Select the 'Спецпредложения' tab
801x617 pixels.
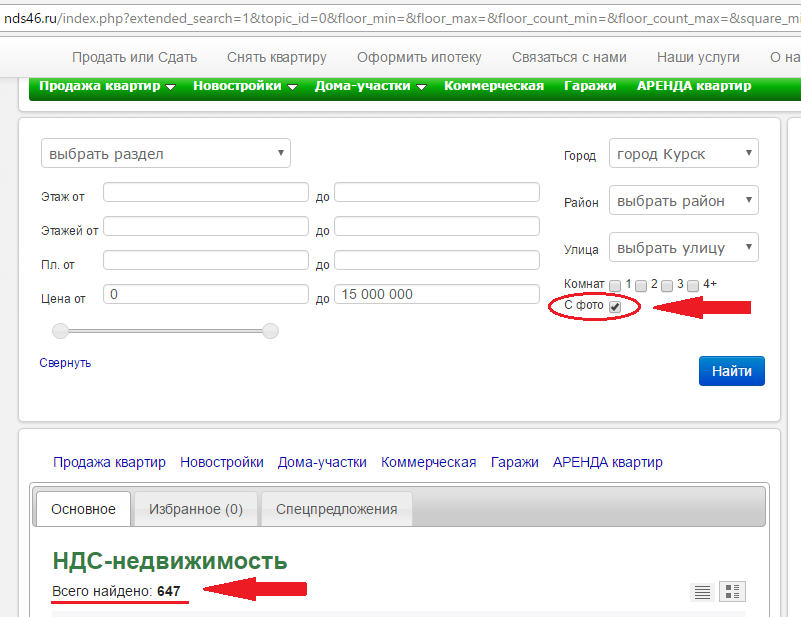(x=337, y=509)
